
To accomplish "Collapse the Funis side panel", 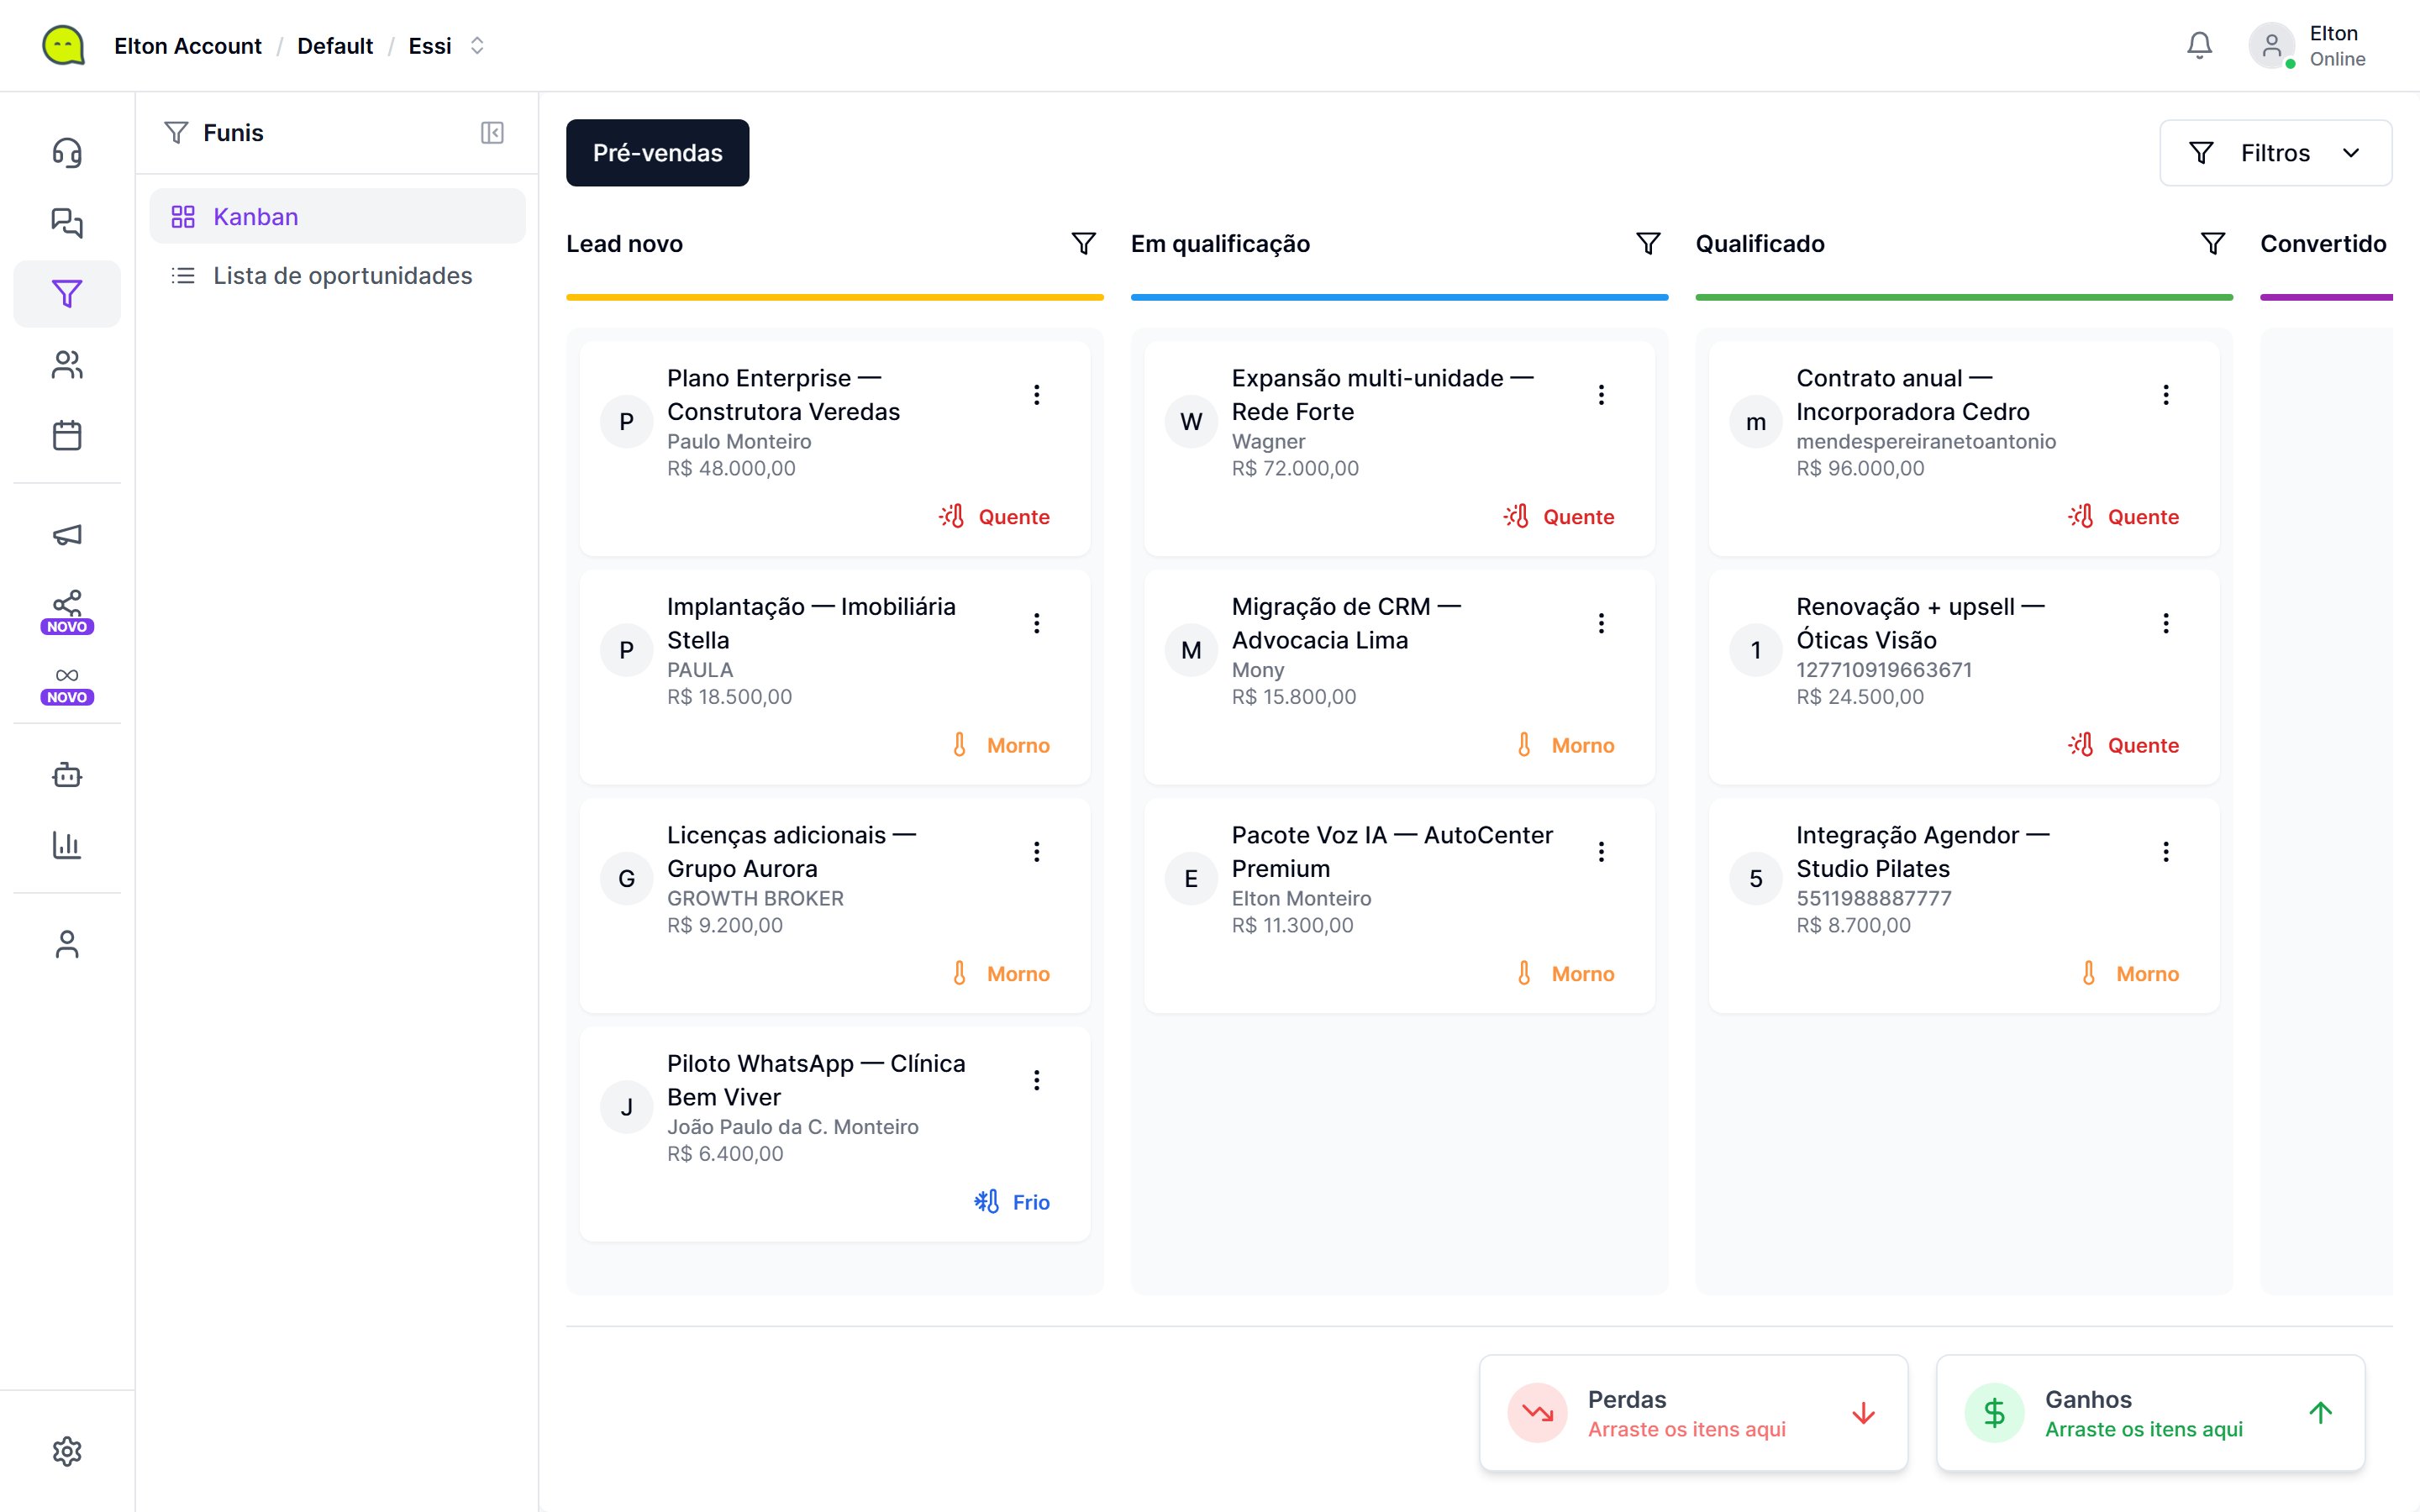I will point(492,133).
